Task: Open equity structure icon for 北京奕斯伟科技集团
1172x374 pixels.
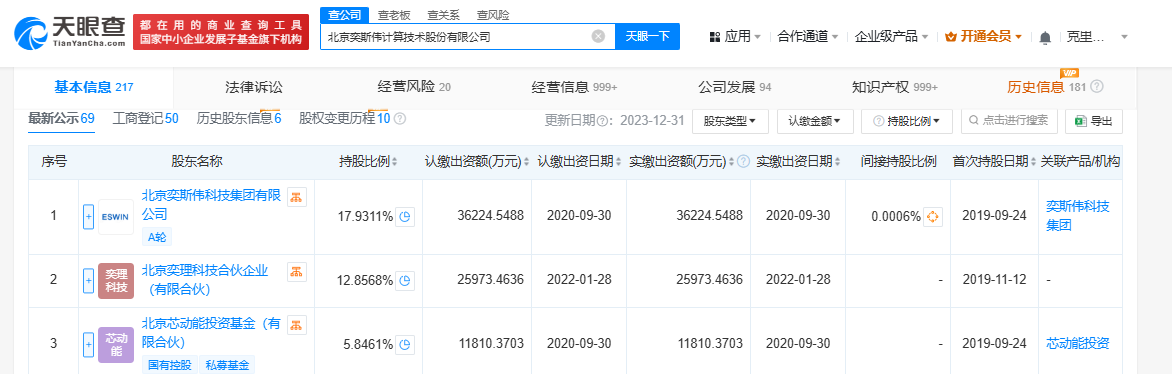Action: [x=297, y=197]
